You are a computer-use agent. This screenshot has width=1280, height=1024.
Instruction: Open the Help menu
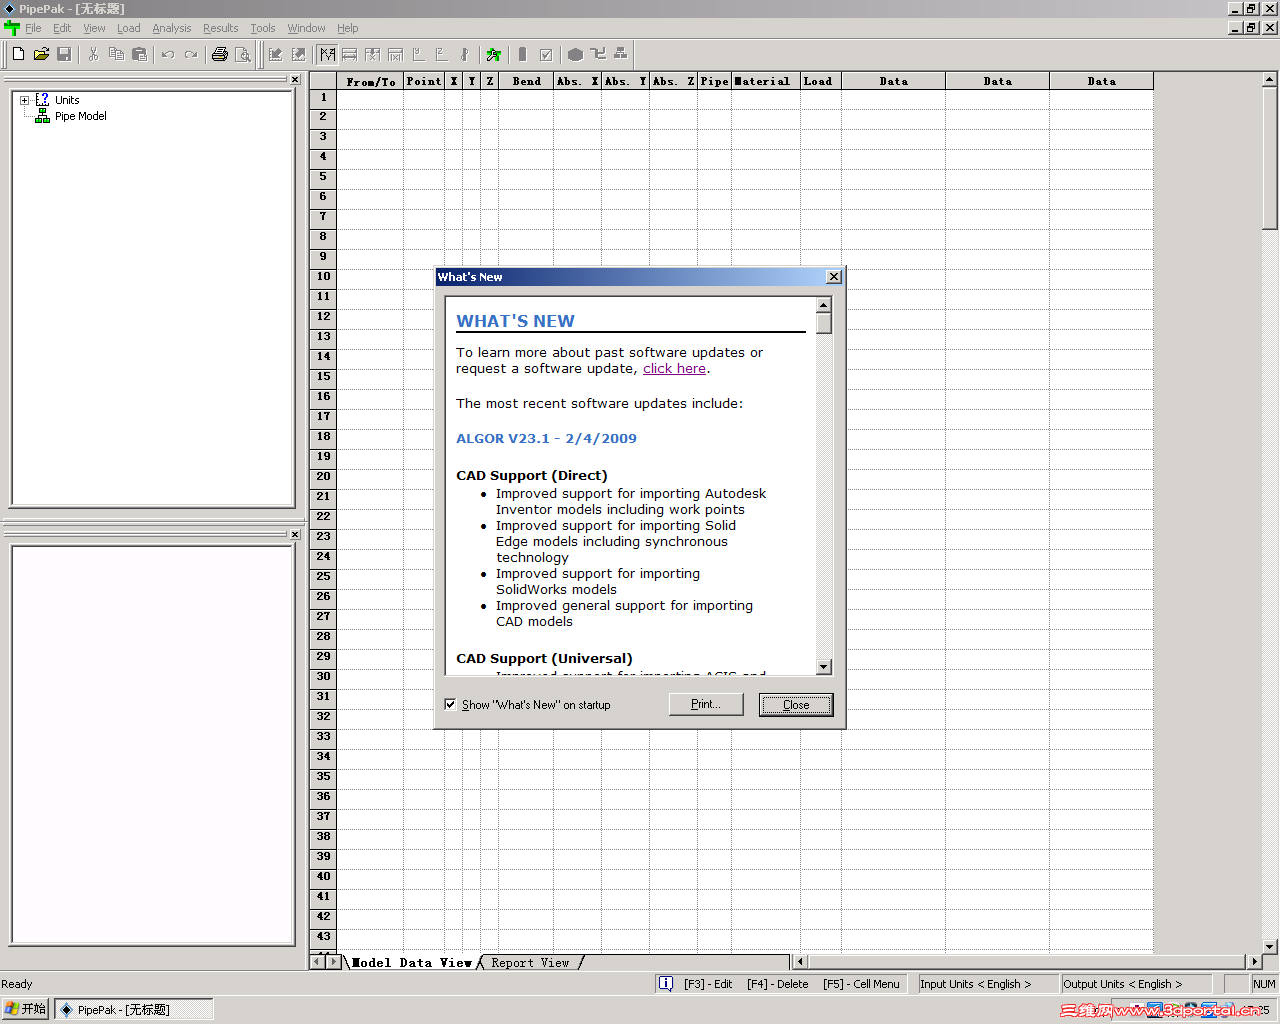point(348,28)
